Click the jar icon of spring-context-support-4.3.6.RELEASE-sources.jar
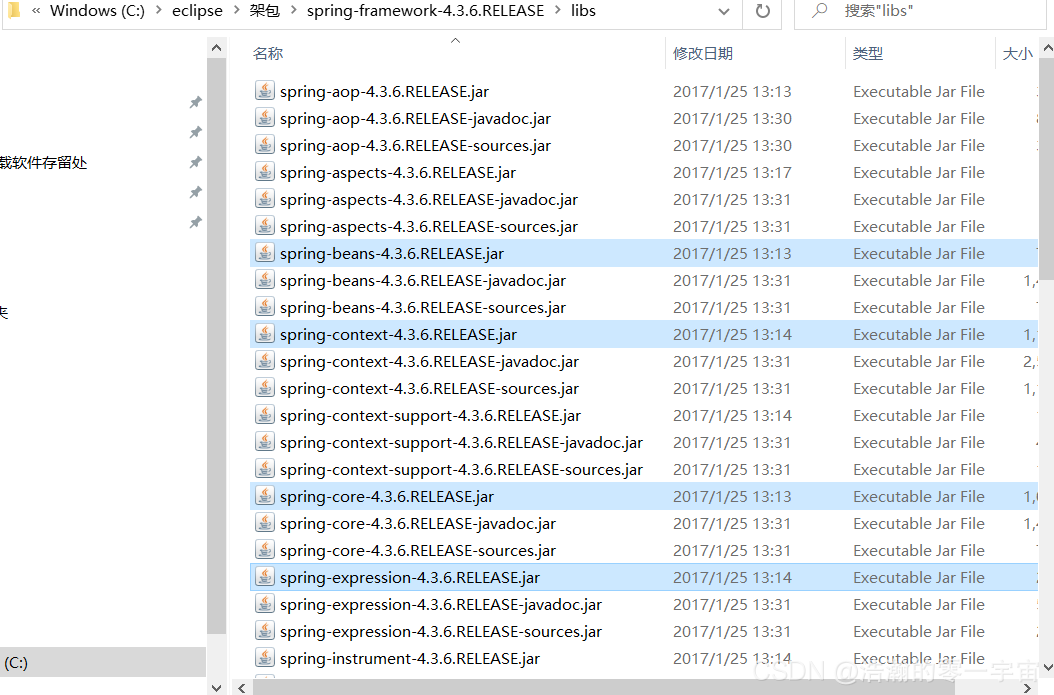The height and width of the screenshot is (695, 1054). [265, 468]
